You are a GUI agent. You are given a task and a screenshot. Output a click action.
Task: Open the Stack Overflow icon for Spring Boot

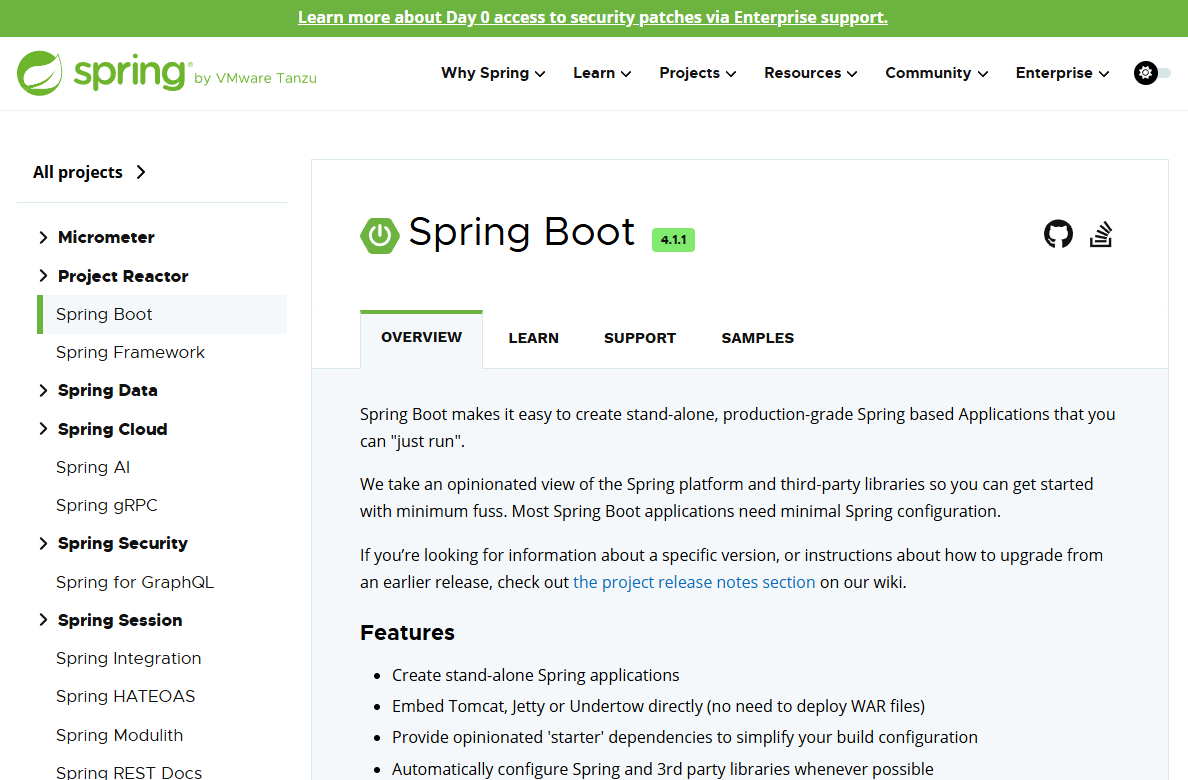tap(1101, 234)
